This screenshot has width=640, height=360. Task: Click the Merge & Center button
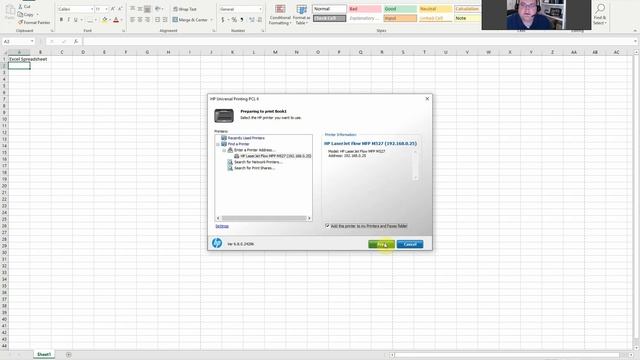click(190, 20)
